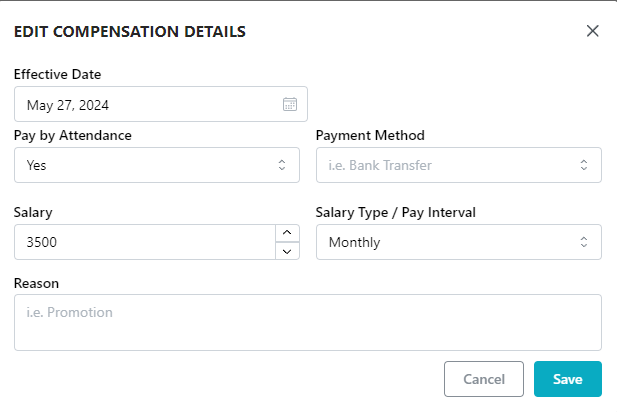Increase salary with the up arrow
The image size is (617, 412).
(286, 233)
